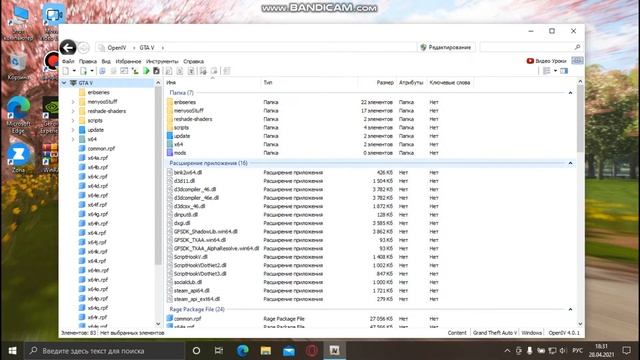Toggle the preview pane icon
Image resolution: width=640 pixels, height=360 pixels.
(x=564, y=71)
